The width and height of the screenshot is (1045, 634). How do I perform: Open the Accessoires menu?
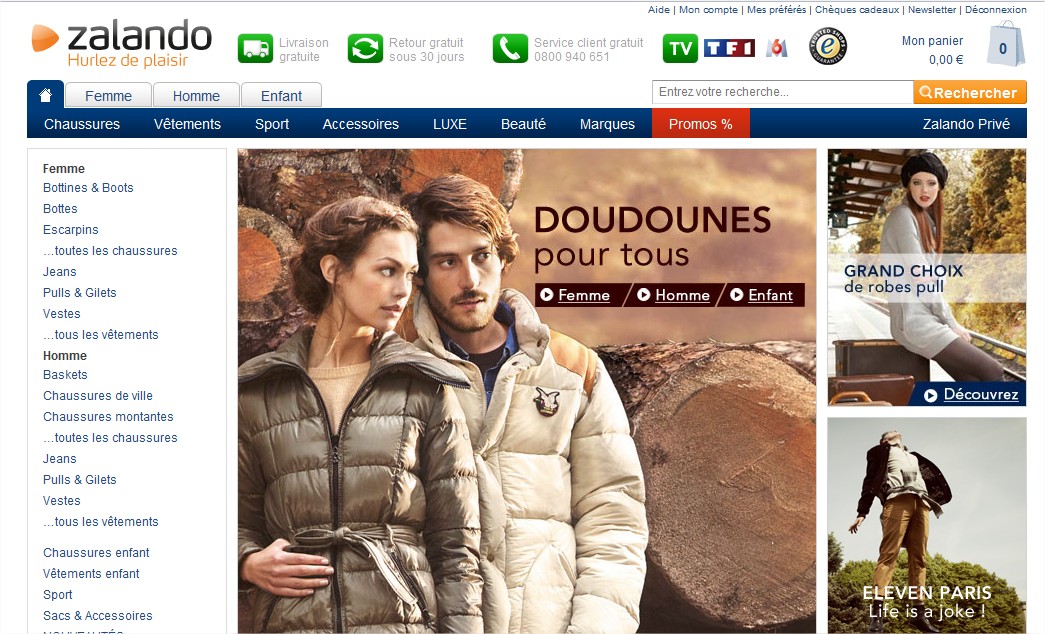(x=361, y=124)
